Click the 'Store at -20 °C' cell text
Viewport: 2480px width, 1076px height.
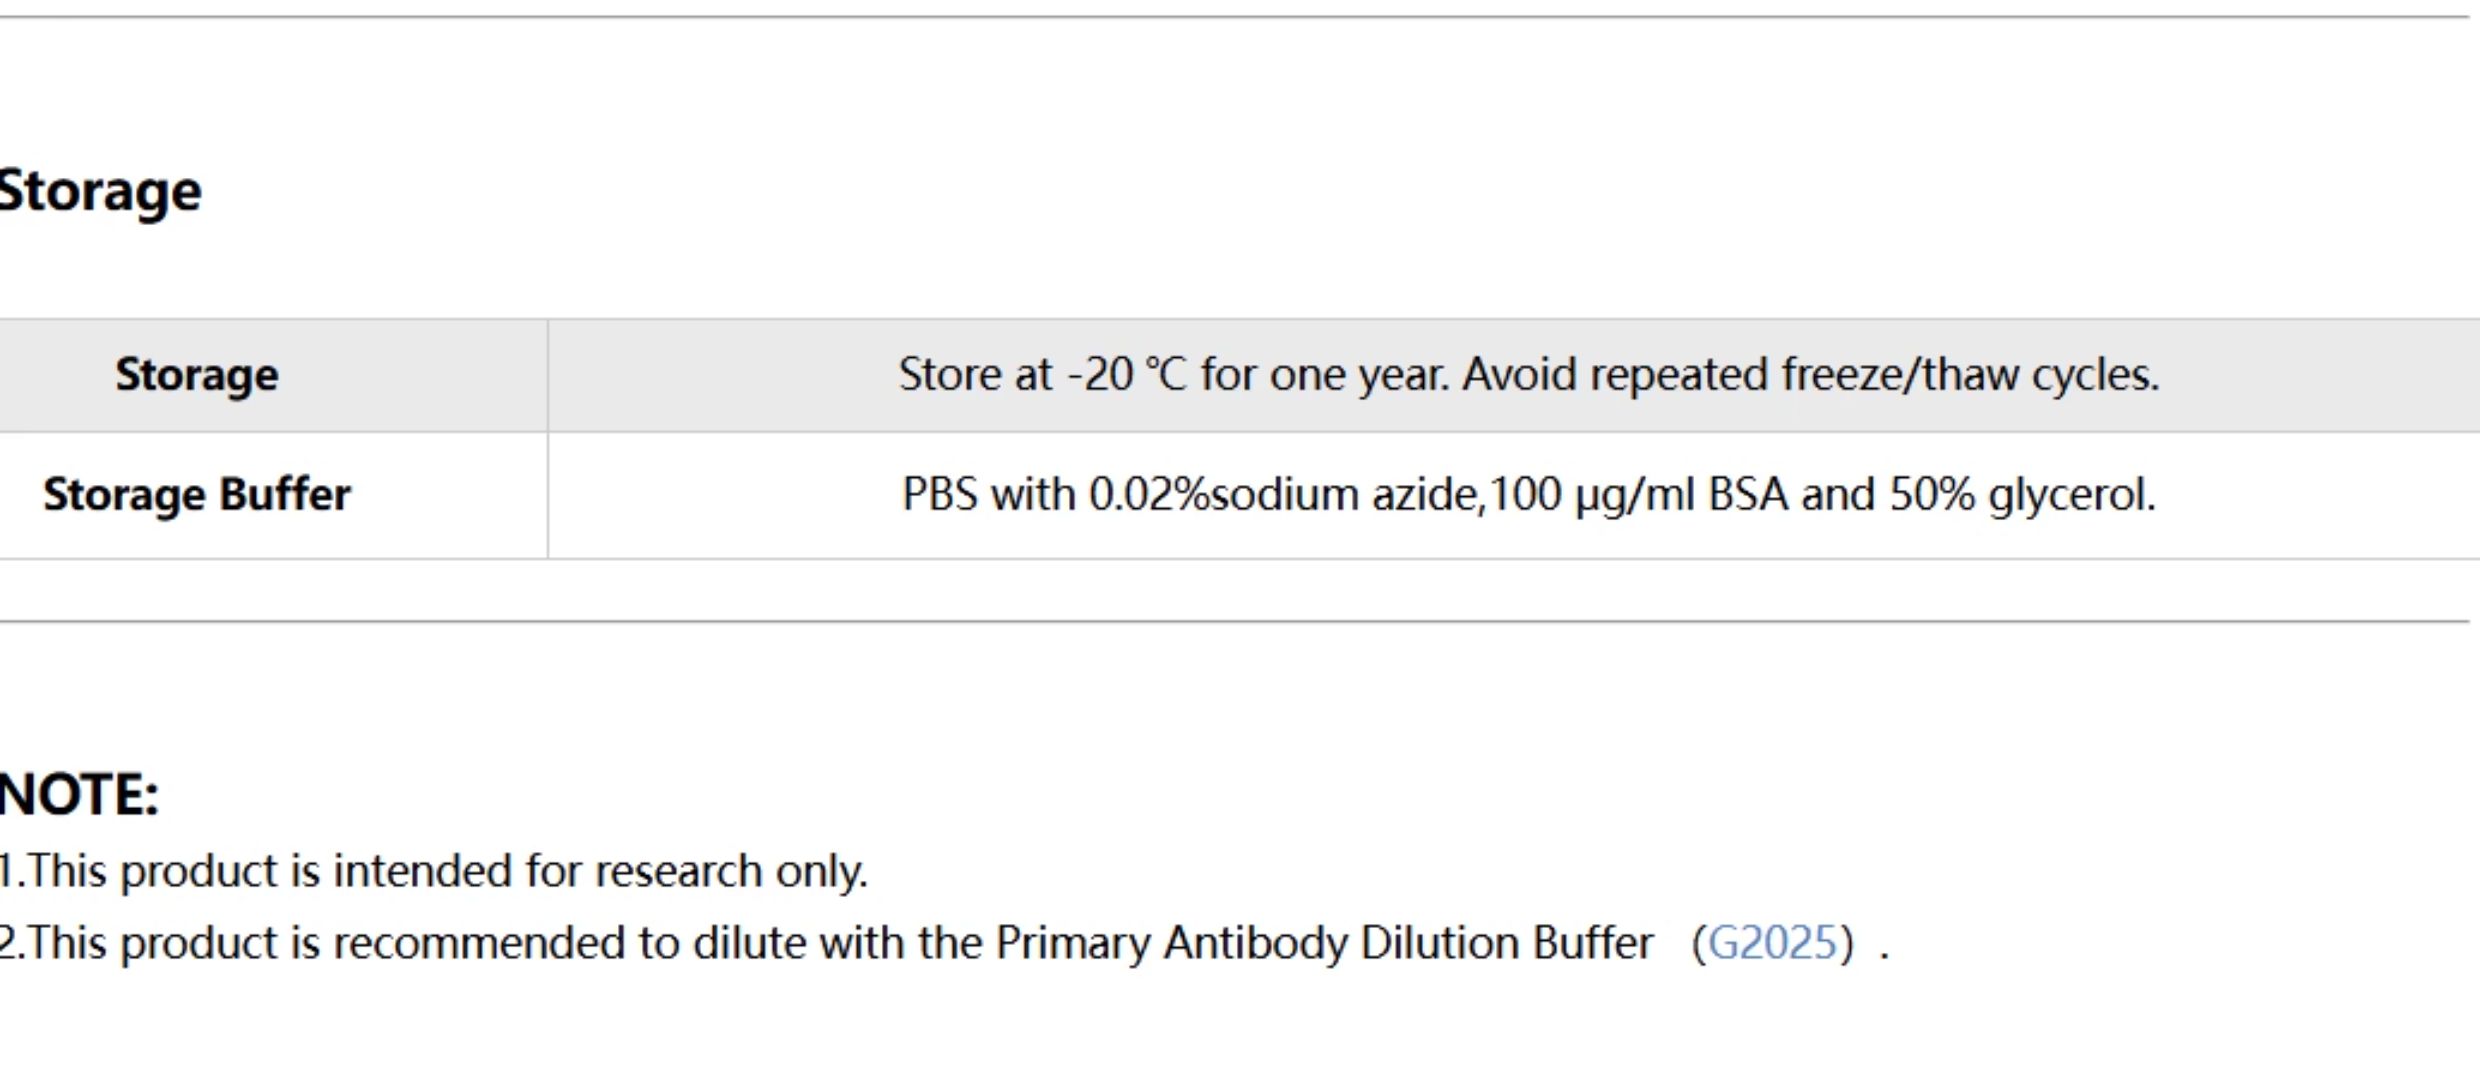(x=1529, y=375)
